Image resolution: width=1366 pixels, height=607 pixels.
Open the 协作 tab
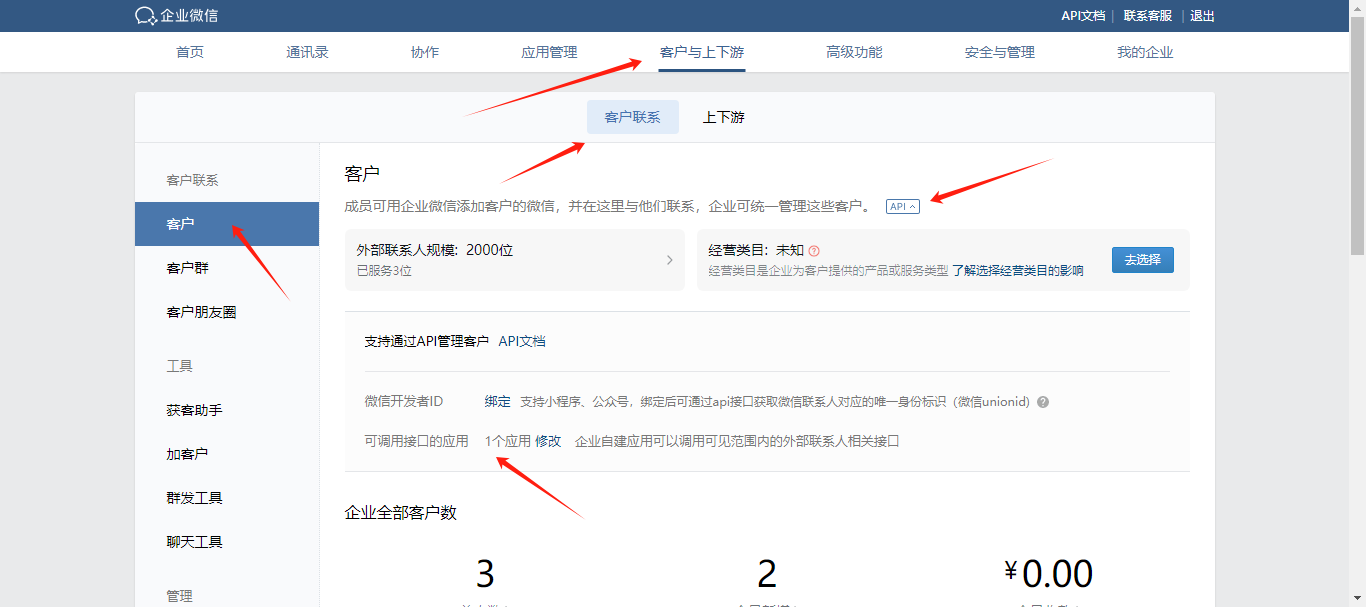coord(425,52)
